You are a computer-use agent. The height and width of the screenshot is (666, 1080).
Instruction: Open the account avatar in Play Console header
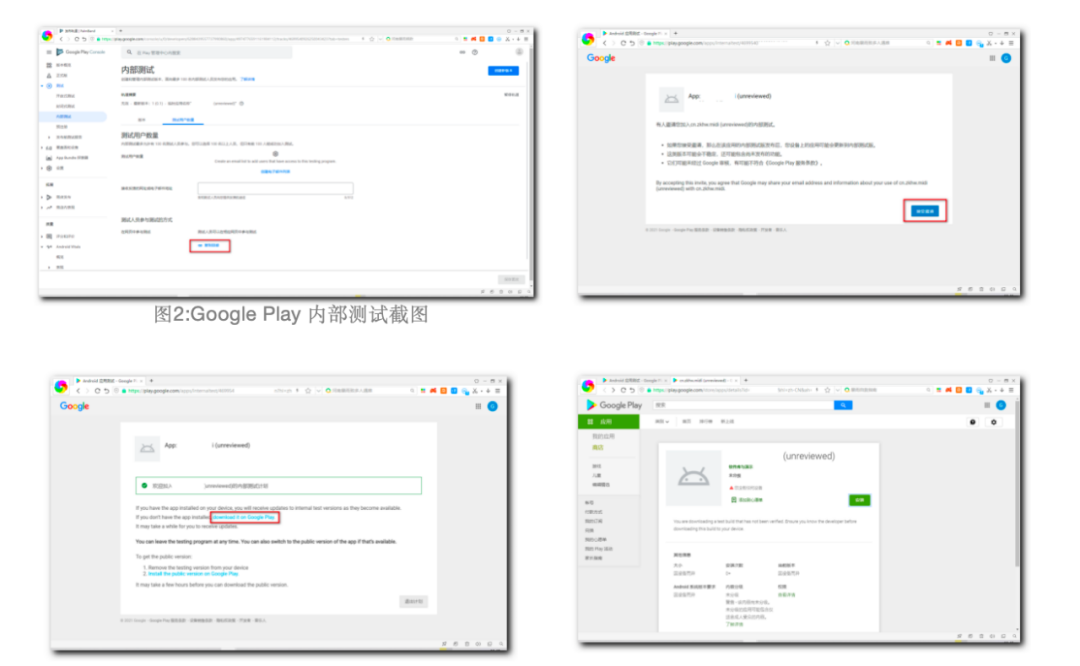click(519, 52)
